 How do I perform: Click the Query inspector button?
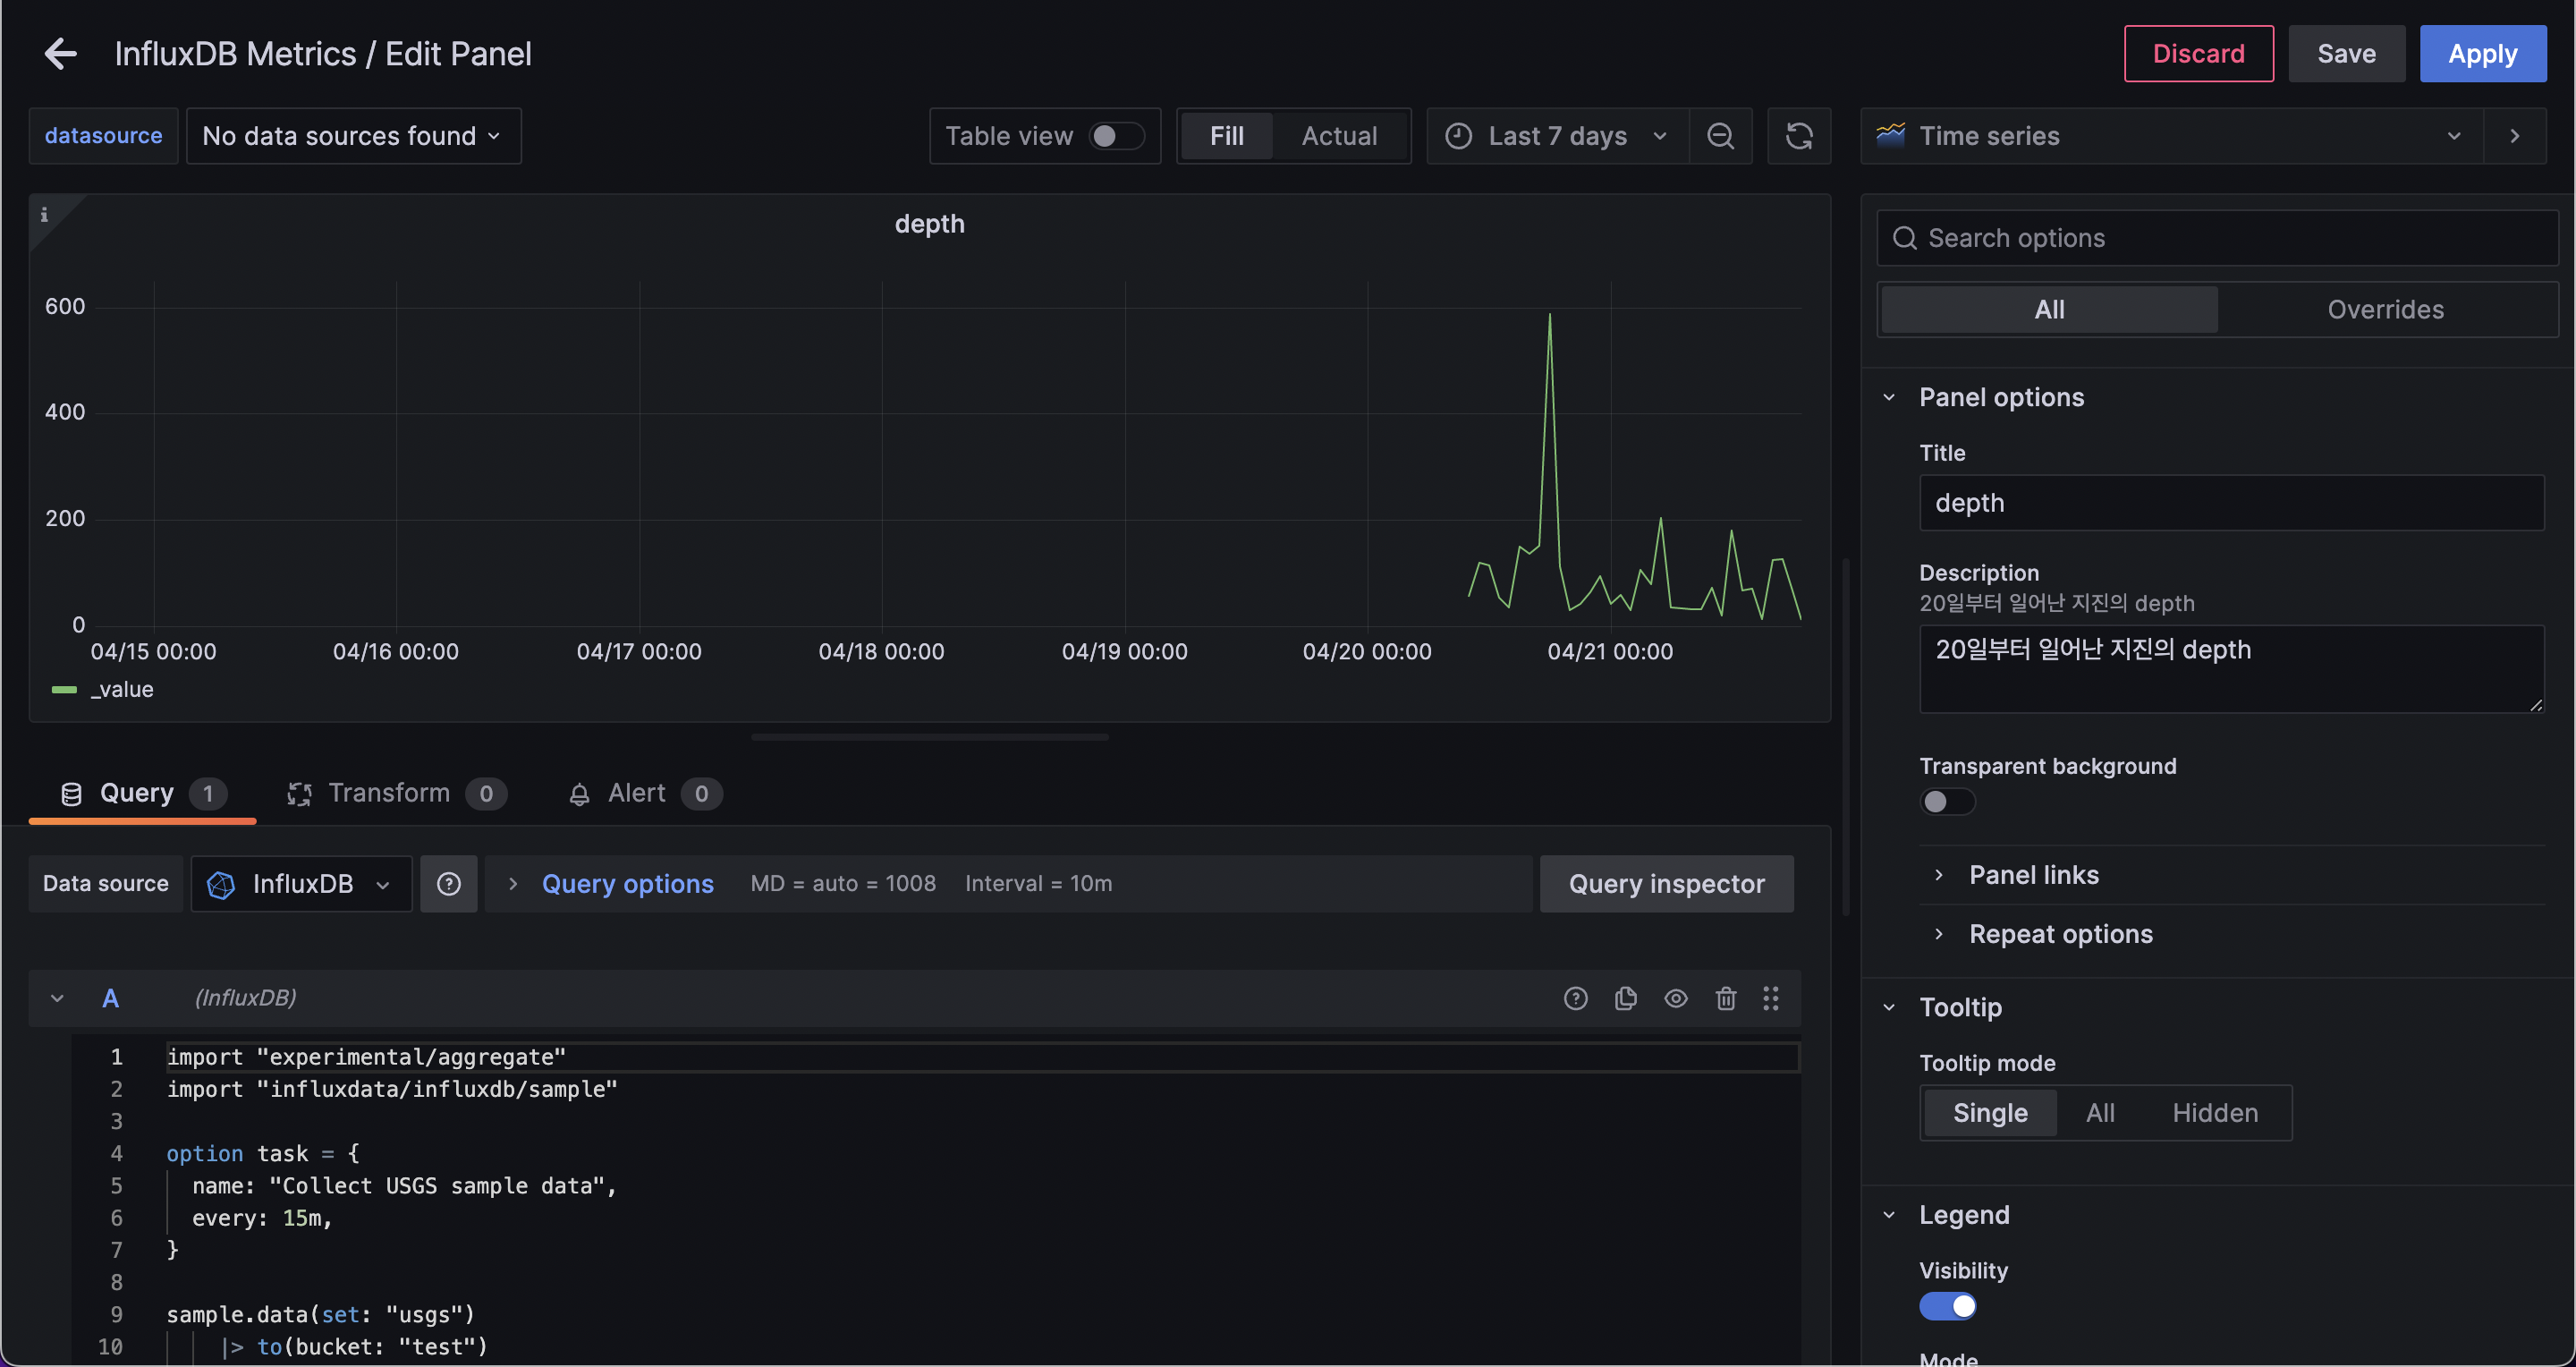[x=1666, y=881]
